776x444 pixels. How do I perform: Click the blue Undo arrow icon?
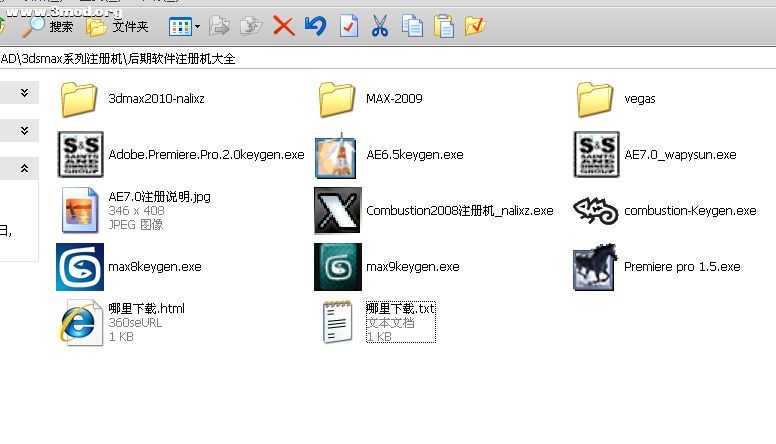pos(315,26)
